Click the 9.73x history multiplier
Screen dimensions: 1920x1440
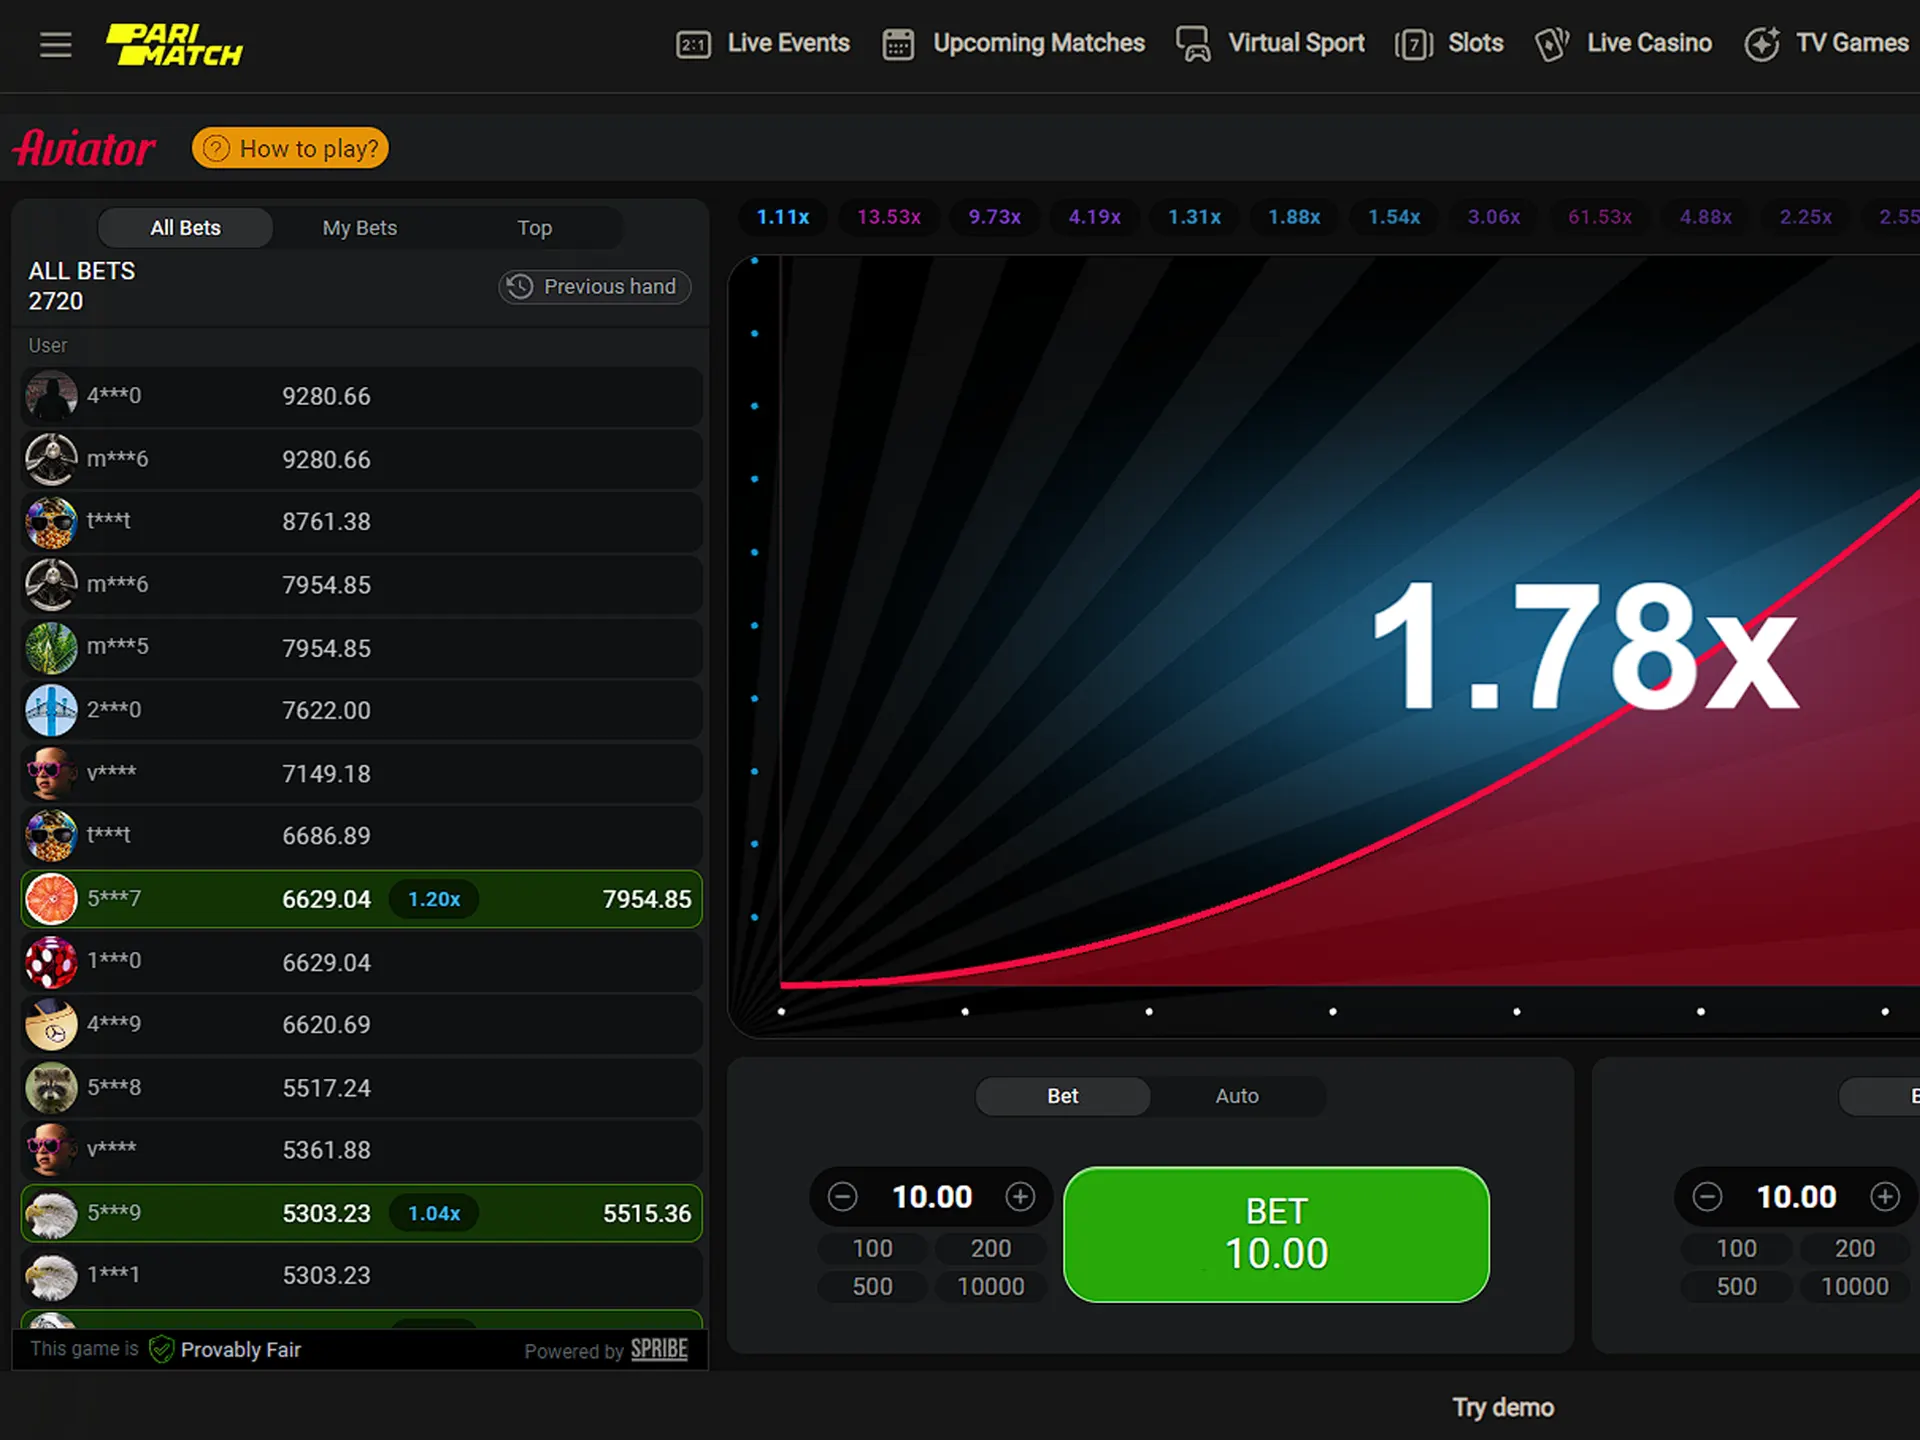pos(995,217)
